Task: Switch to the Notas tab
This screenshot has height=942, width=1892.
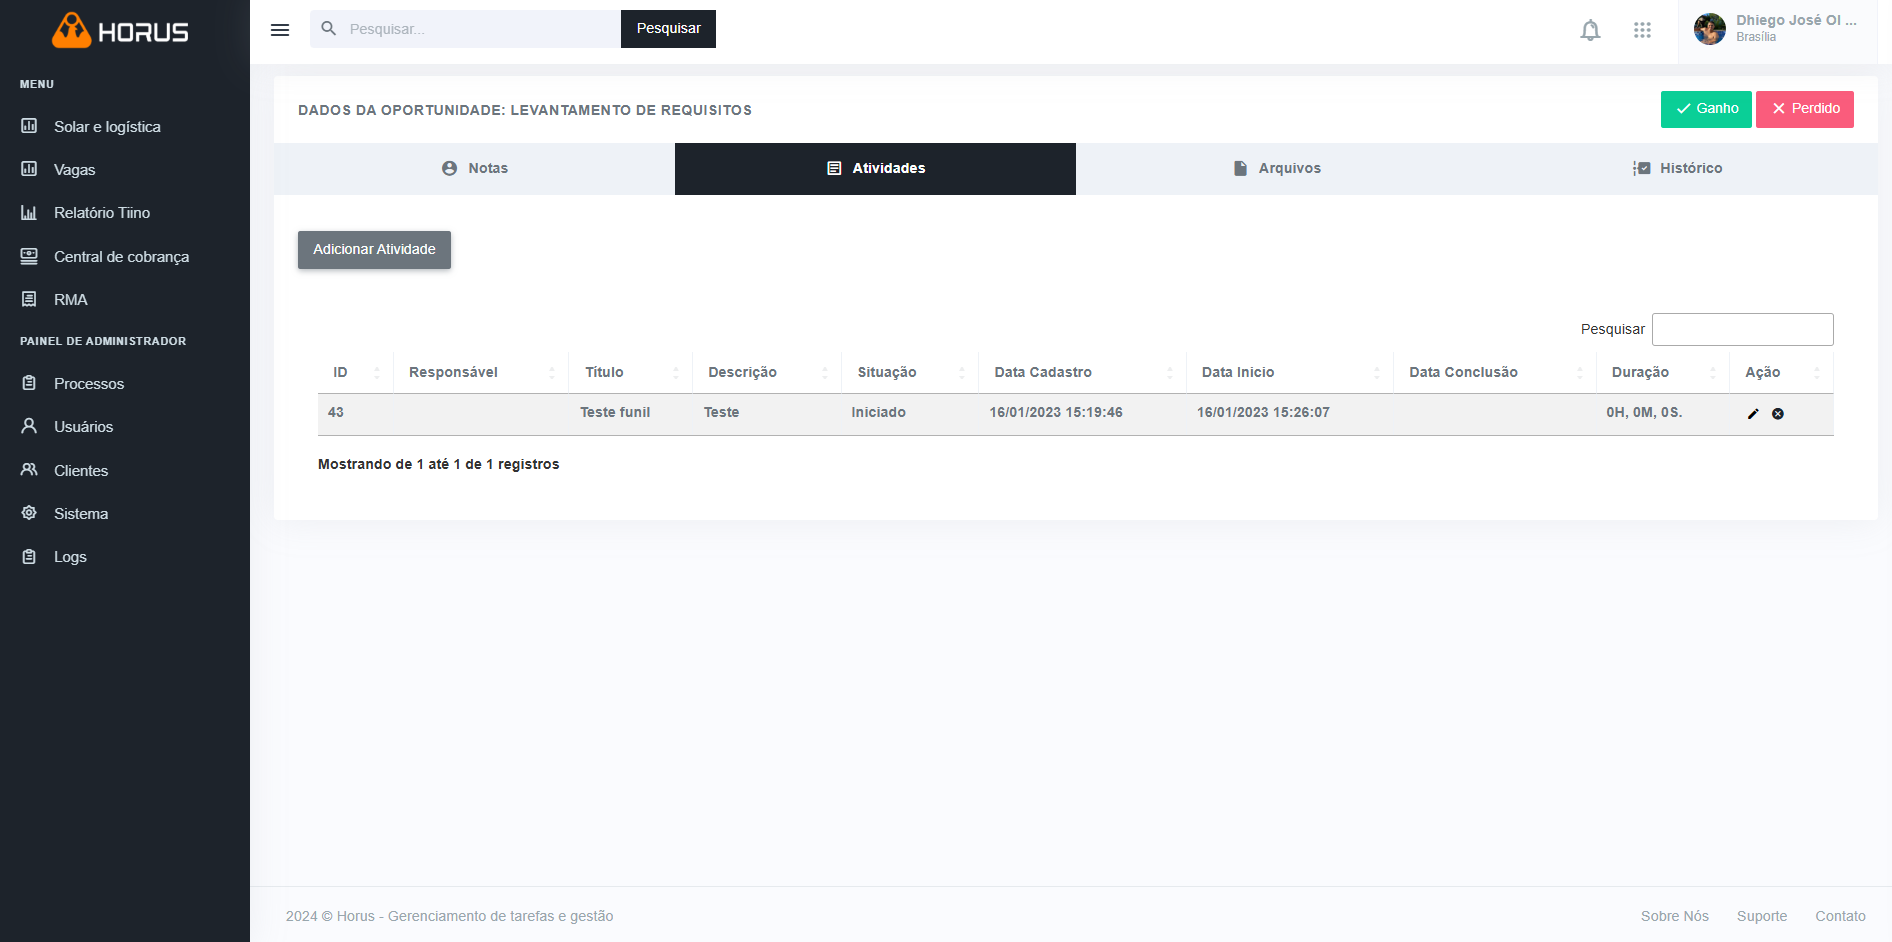Action: (475, 169)
